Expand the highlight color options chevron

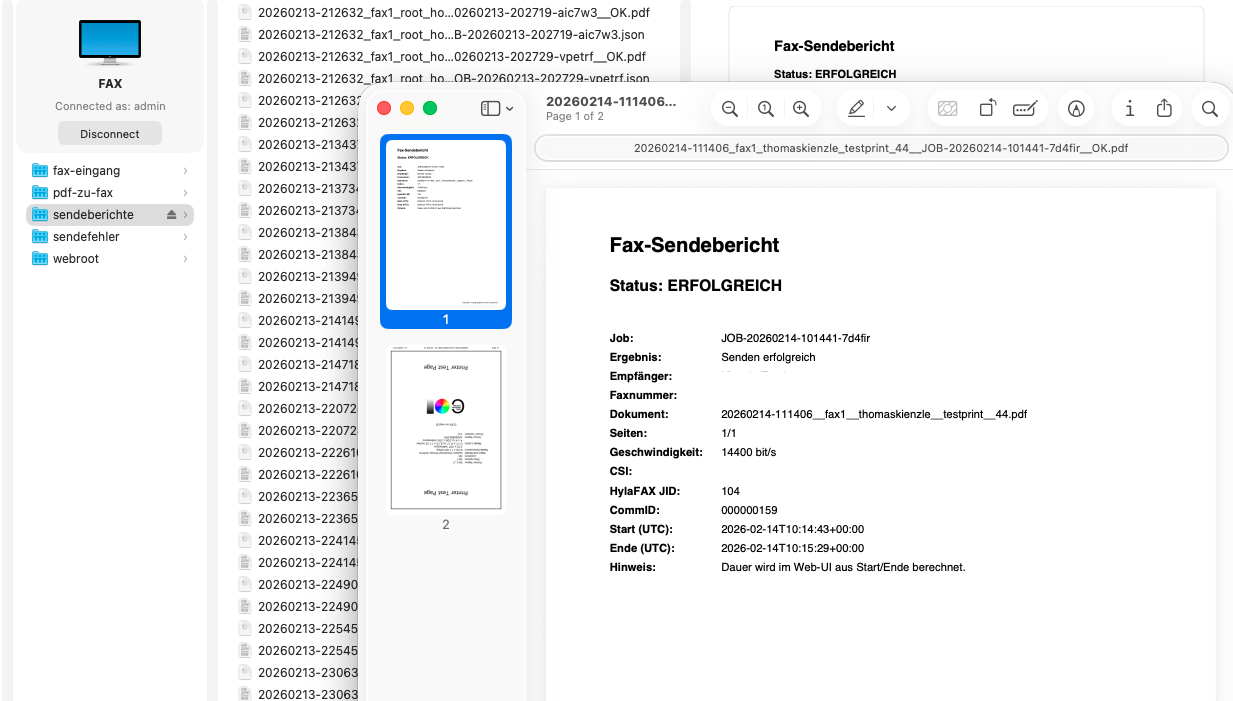click(x=891, y=109)
